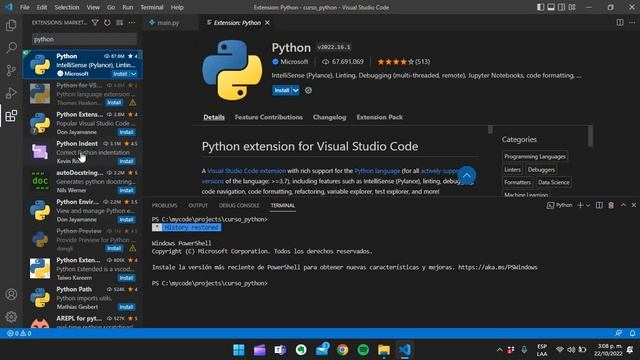
Task: Click Microsoft publisher link on details page
Action: pos(294,62)
